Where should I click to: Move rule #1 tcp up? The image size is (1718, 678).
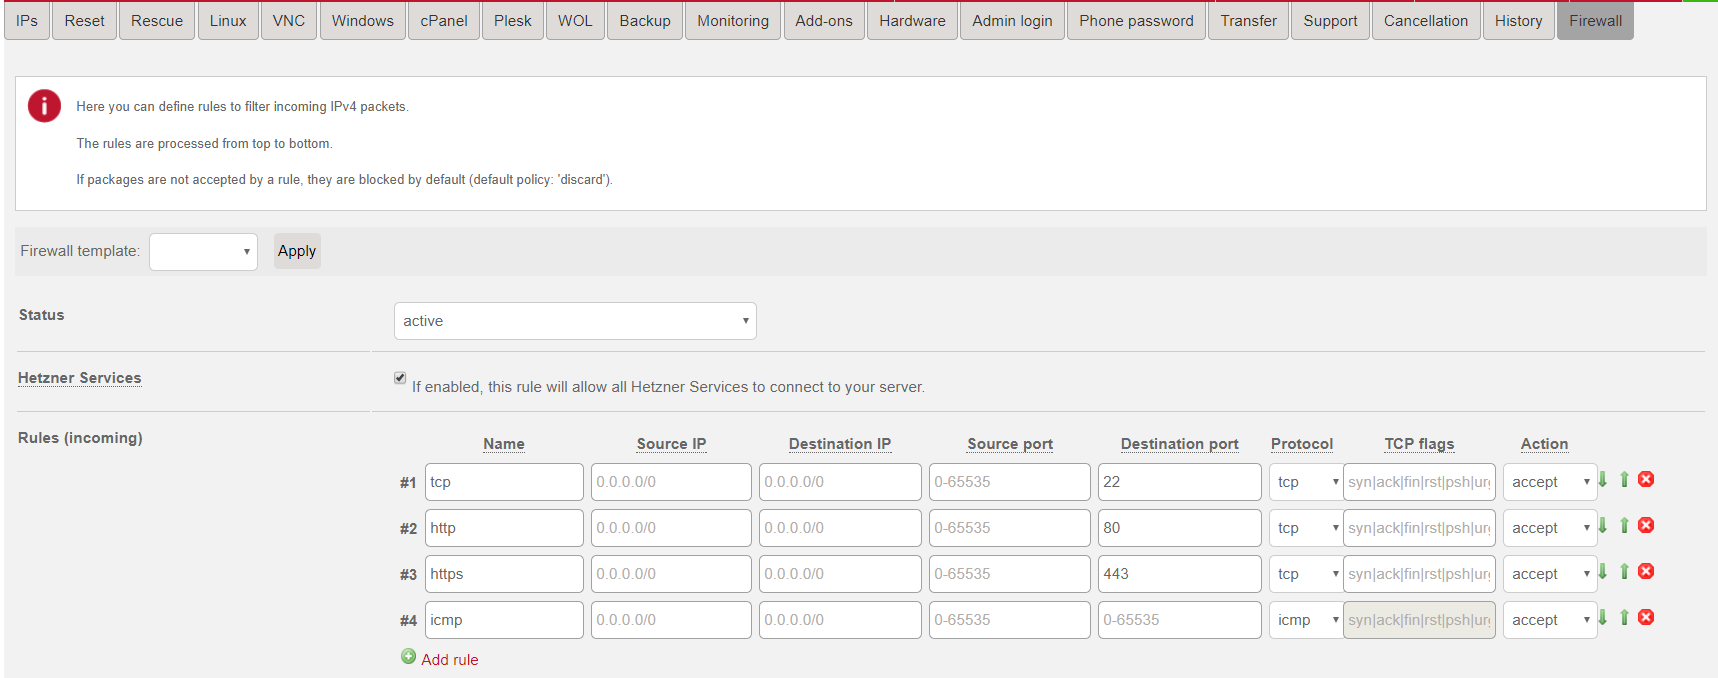point(1624,480)
